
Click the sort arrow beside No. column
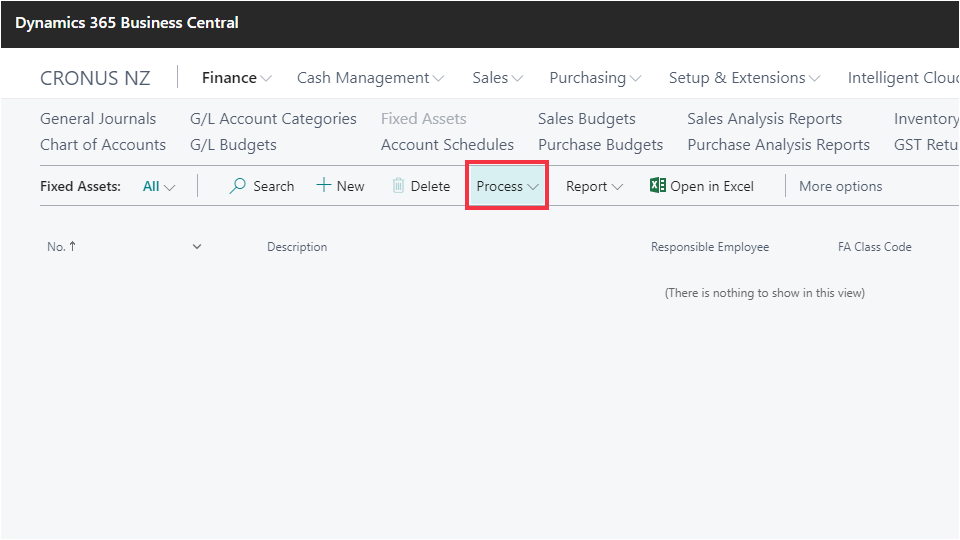point(72,246)
